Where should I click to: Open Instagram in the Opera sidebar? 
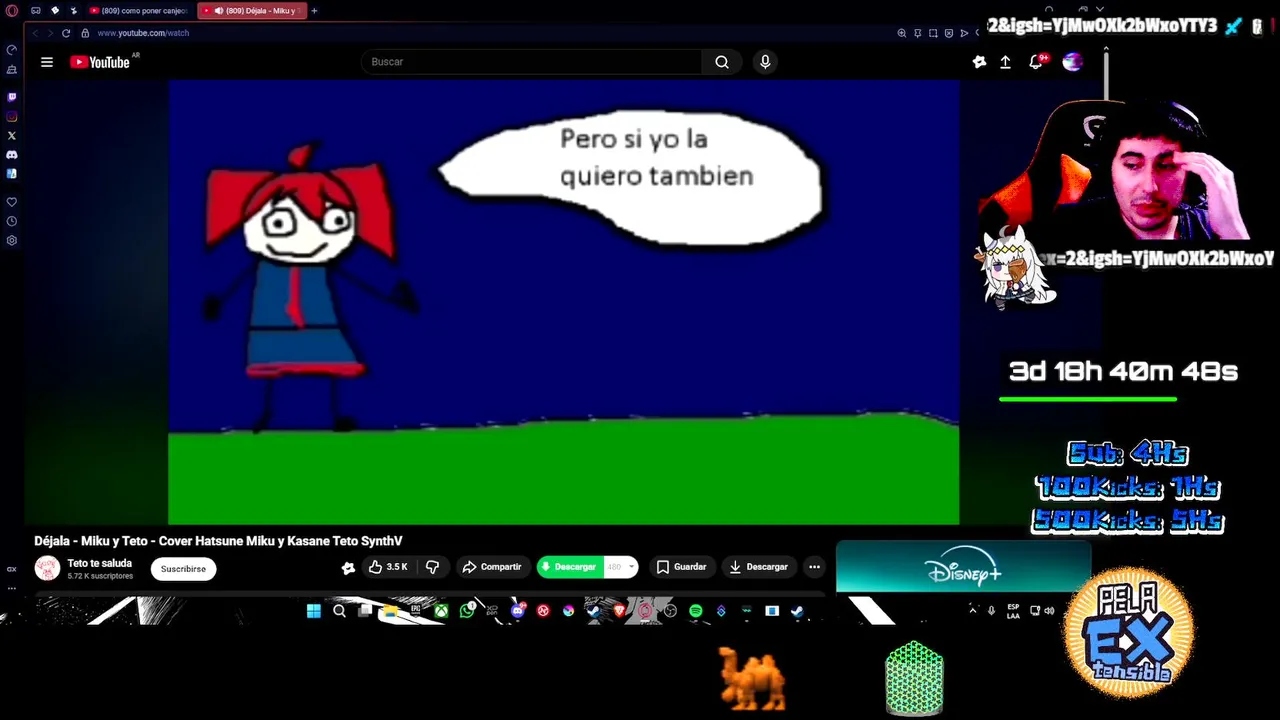pyautogui.click(x=12, y=116)
